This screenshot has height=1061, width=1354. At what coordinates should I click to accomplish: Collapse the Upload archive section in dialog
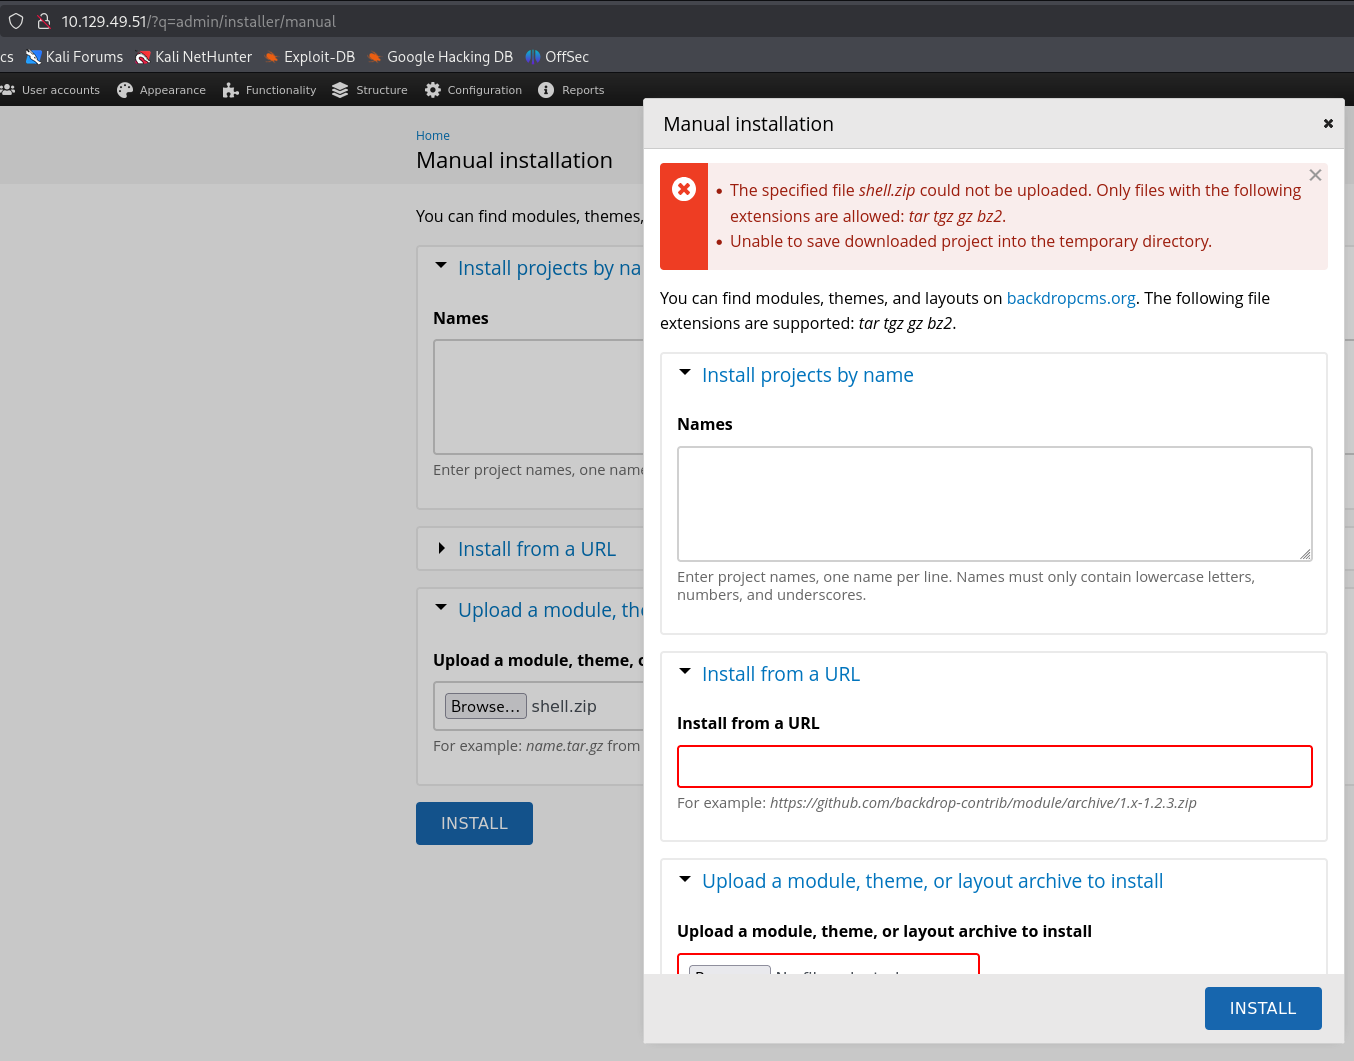(x=931, y=881)
